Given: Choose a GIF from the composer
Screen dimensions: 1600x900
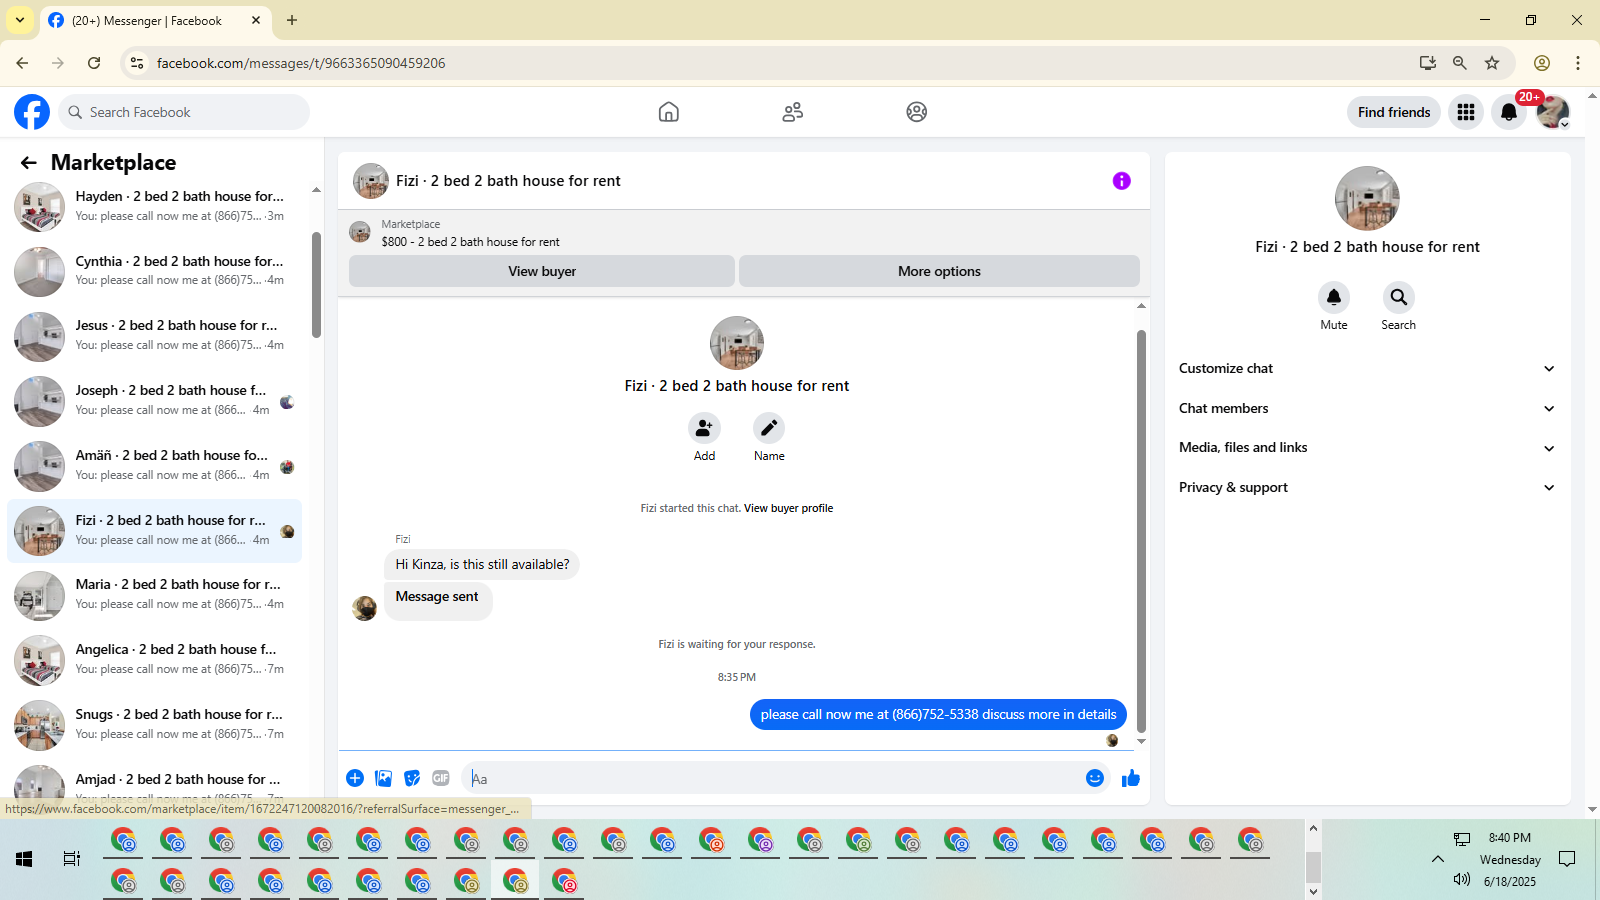Looking at the screenshot, I should [441, 778].
